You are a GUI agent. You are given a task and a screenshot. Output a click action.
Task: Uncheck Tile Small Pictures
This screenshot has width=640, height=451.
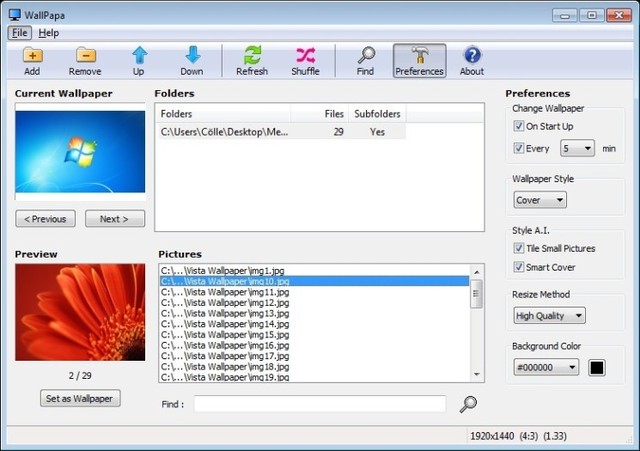[519, 248]
